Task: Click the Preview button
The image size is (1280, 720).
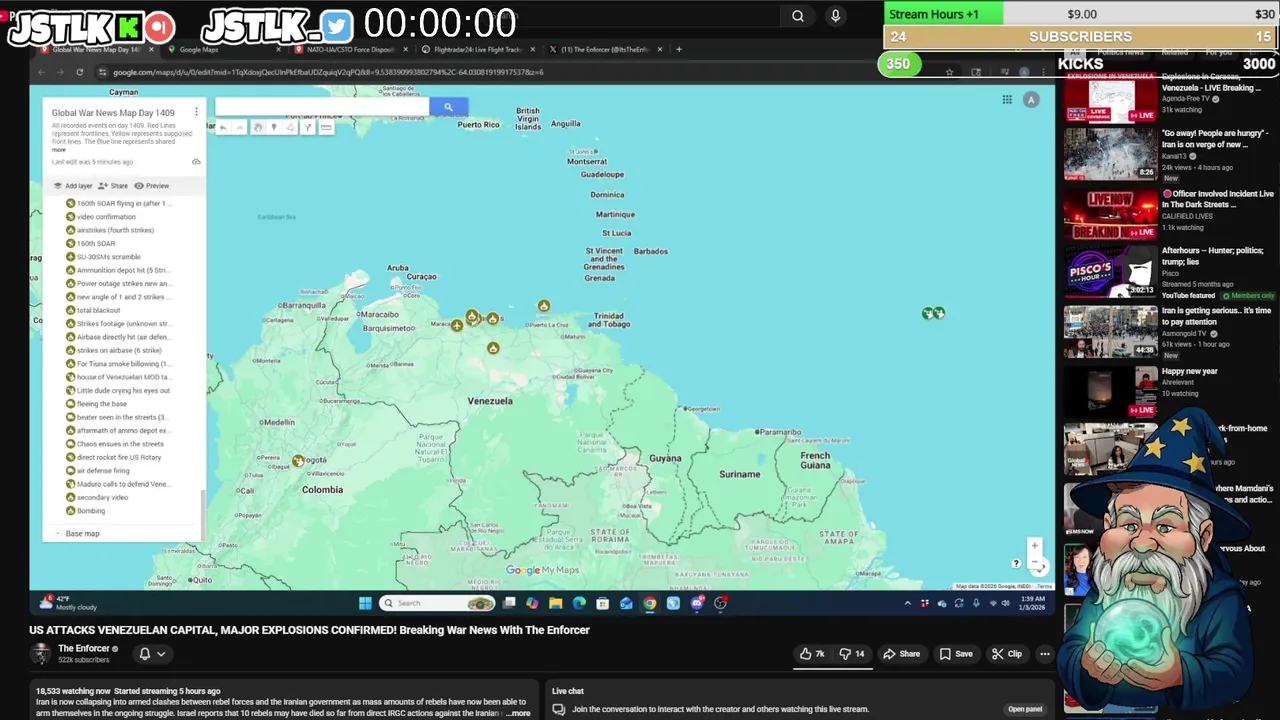Action: point(152,186)
